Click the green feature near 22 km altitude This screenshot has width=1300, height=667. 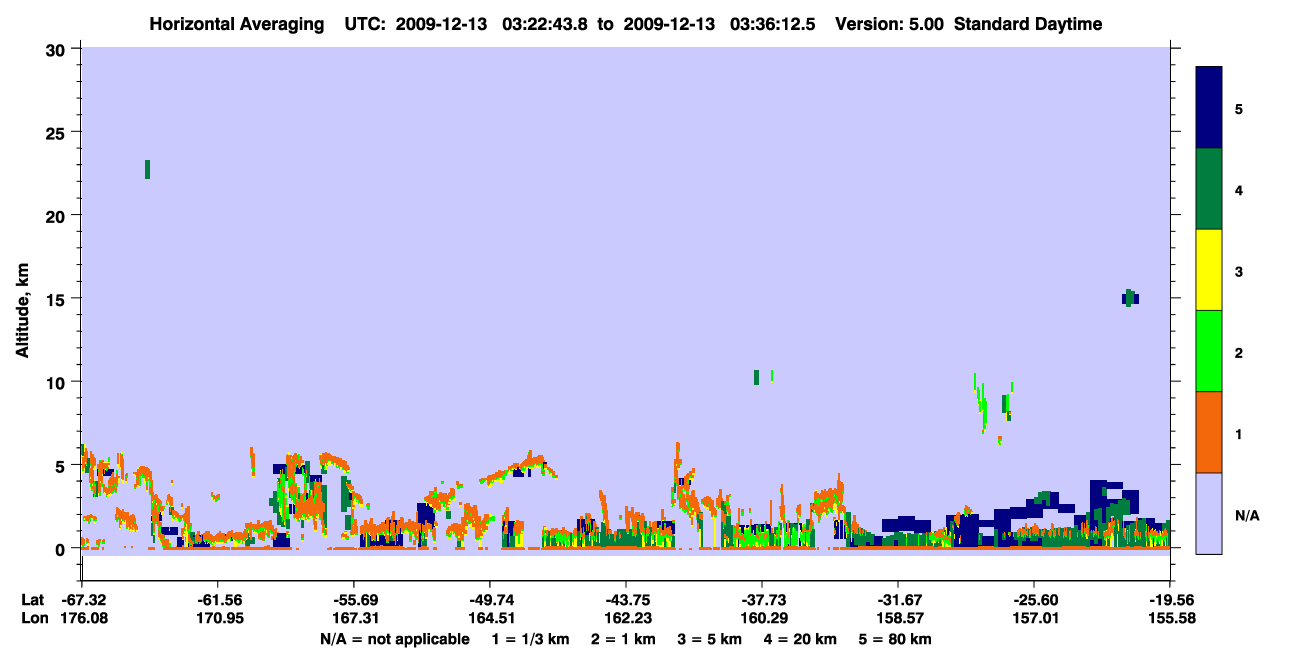[148, 169]
